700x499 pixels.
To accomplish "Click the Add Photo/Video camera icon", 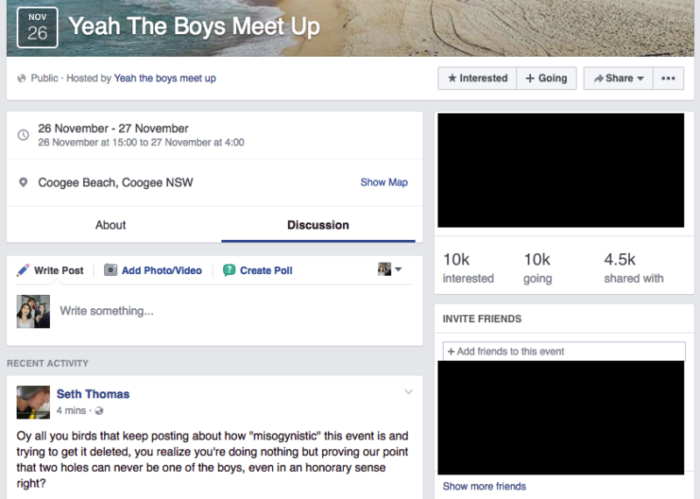I will point(110,270).
